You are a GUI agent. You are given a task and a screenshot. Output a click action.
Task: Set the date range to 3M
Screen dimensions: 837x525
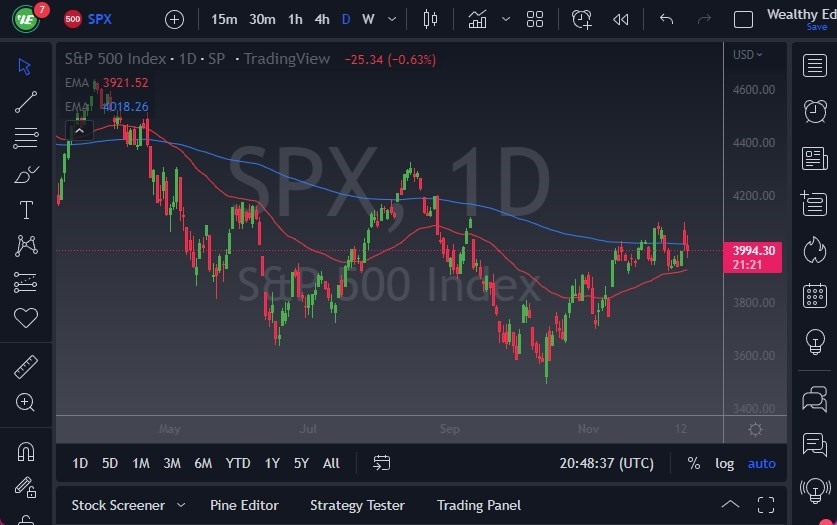pos(172,463)
